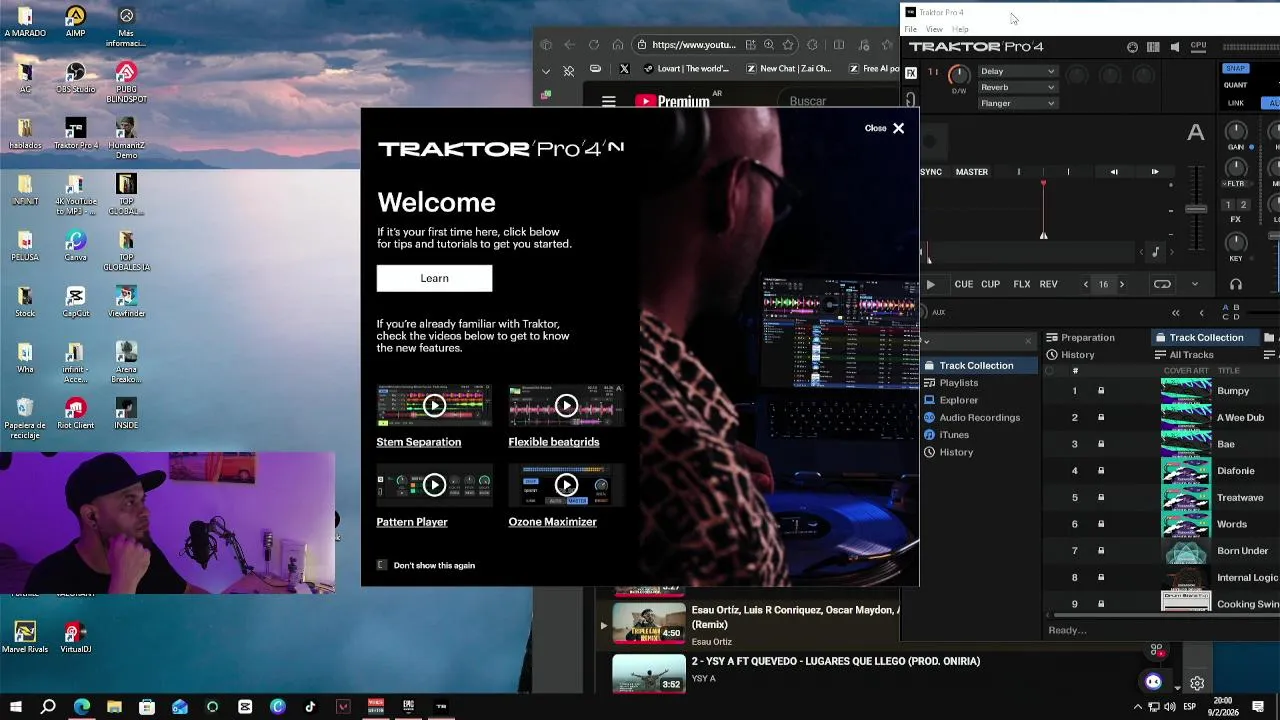Screen dimensions: 1280x720
Task: Toggle the SNAP button
Action: [1236, 69]
